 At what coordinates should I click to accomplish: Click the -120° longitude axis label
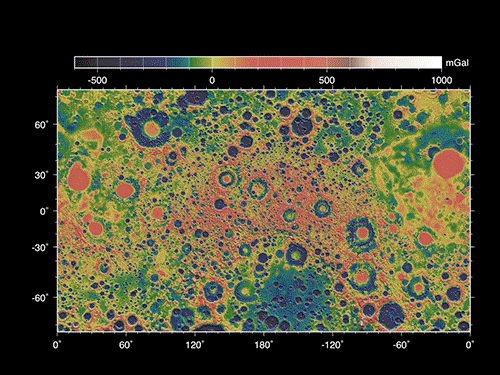coord(332,345)
